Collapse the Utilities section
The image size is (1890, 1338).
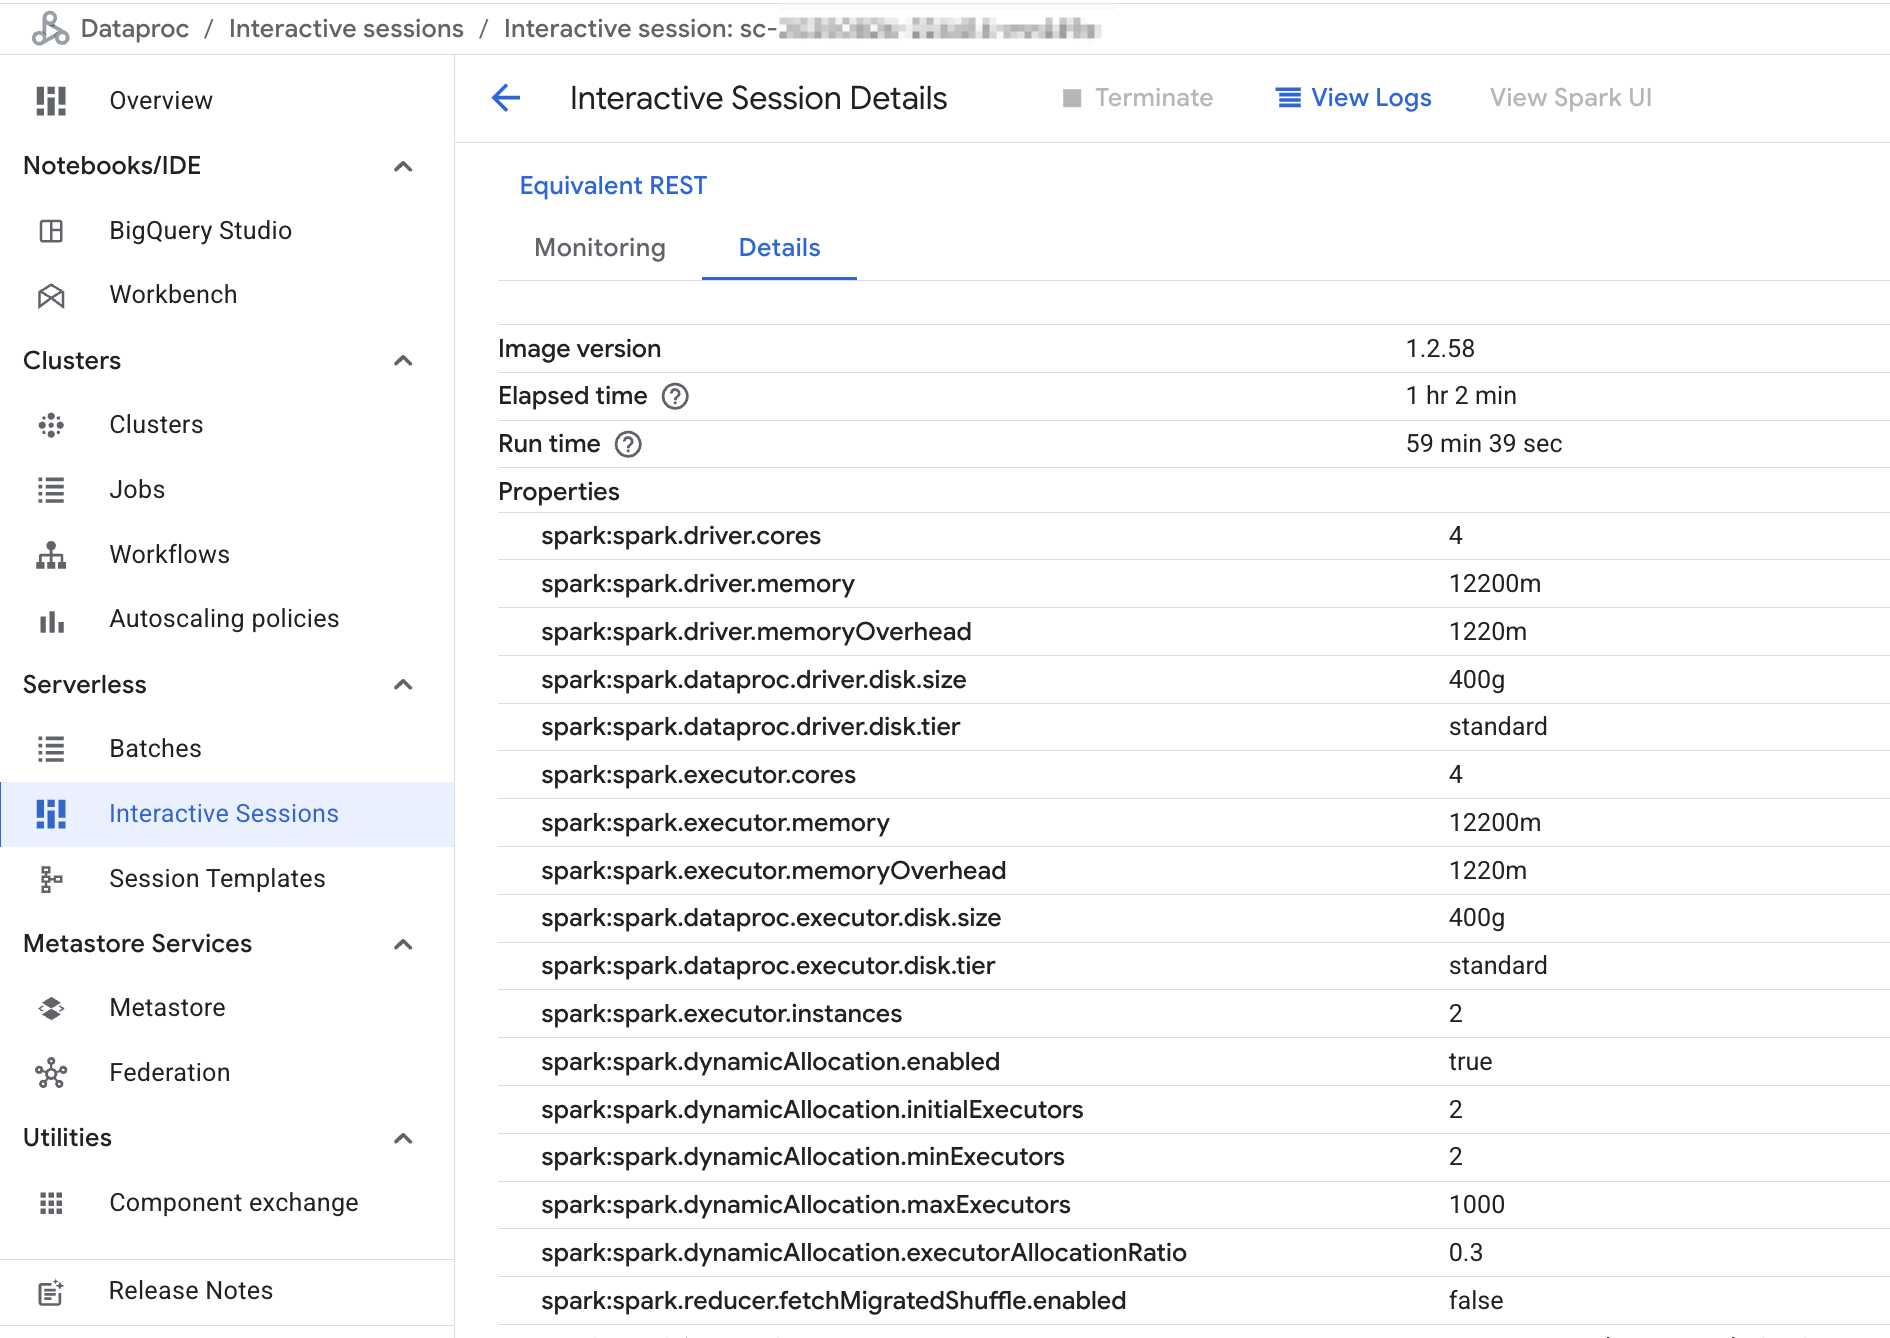pos(403,1138)
